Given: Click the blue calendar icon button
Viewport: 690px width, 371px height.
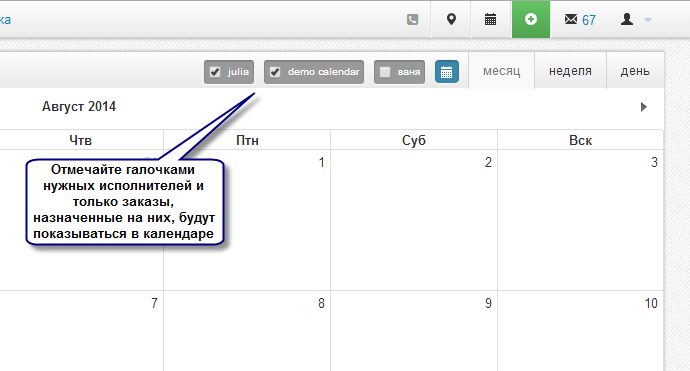Looking at the screenshot, I should click(x=447, y=72).
